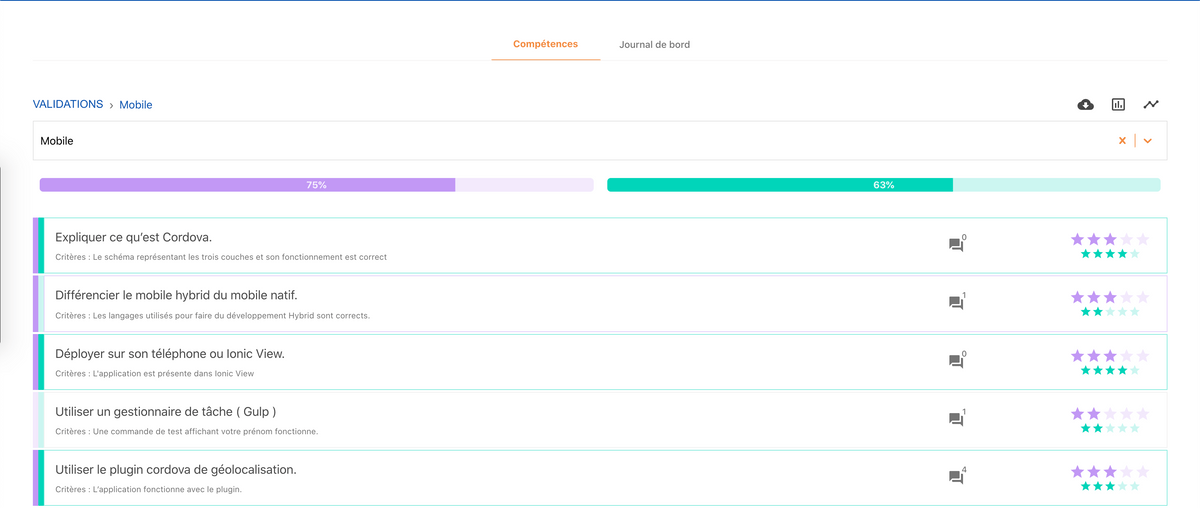Download validations via the cloud icon
The width and height of the screenshot is (1200, 508).
1086,104
